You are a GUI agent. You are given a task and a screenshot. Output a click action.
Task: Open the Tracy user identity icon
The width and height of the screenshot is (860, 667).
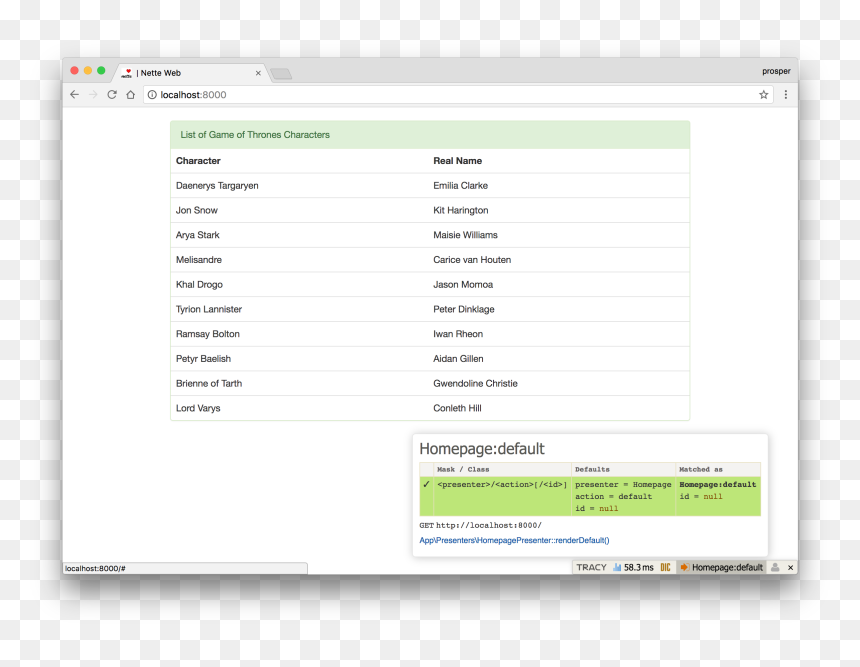[x=775, y=567]
